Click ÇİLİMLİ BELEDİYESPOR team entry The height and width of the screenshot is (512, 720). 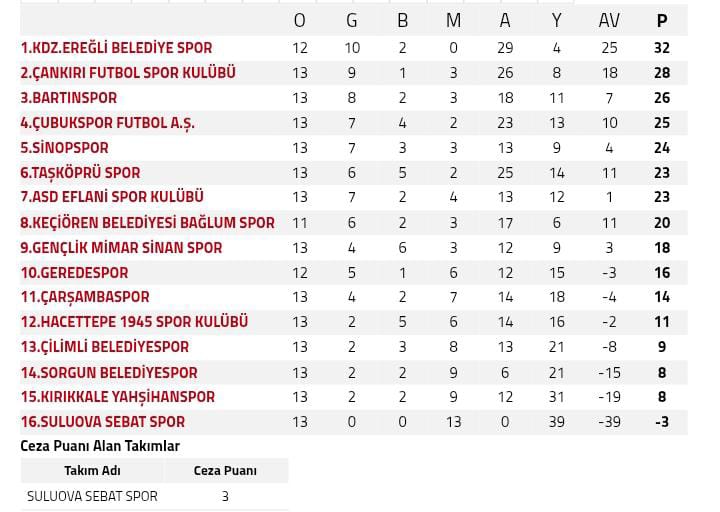pos(105,347)
